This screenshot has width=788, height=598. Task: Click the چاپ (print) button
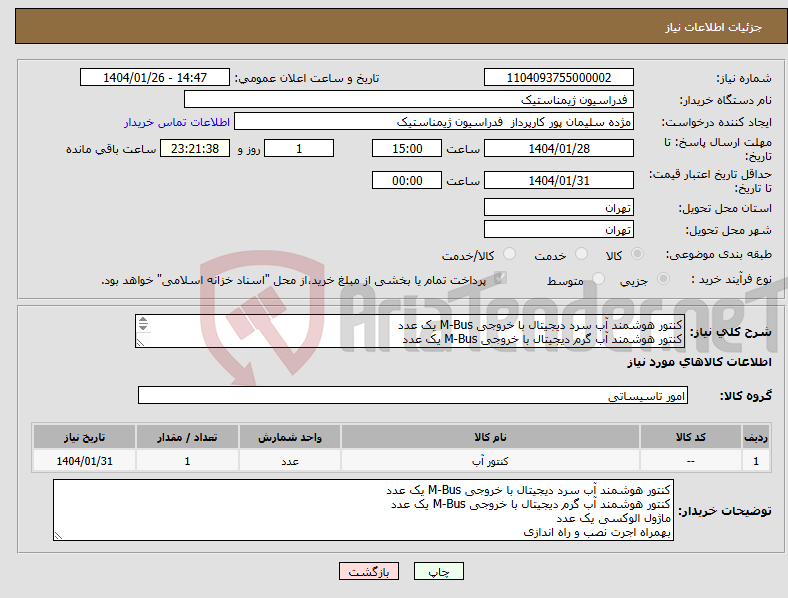[438, 571]
